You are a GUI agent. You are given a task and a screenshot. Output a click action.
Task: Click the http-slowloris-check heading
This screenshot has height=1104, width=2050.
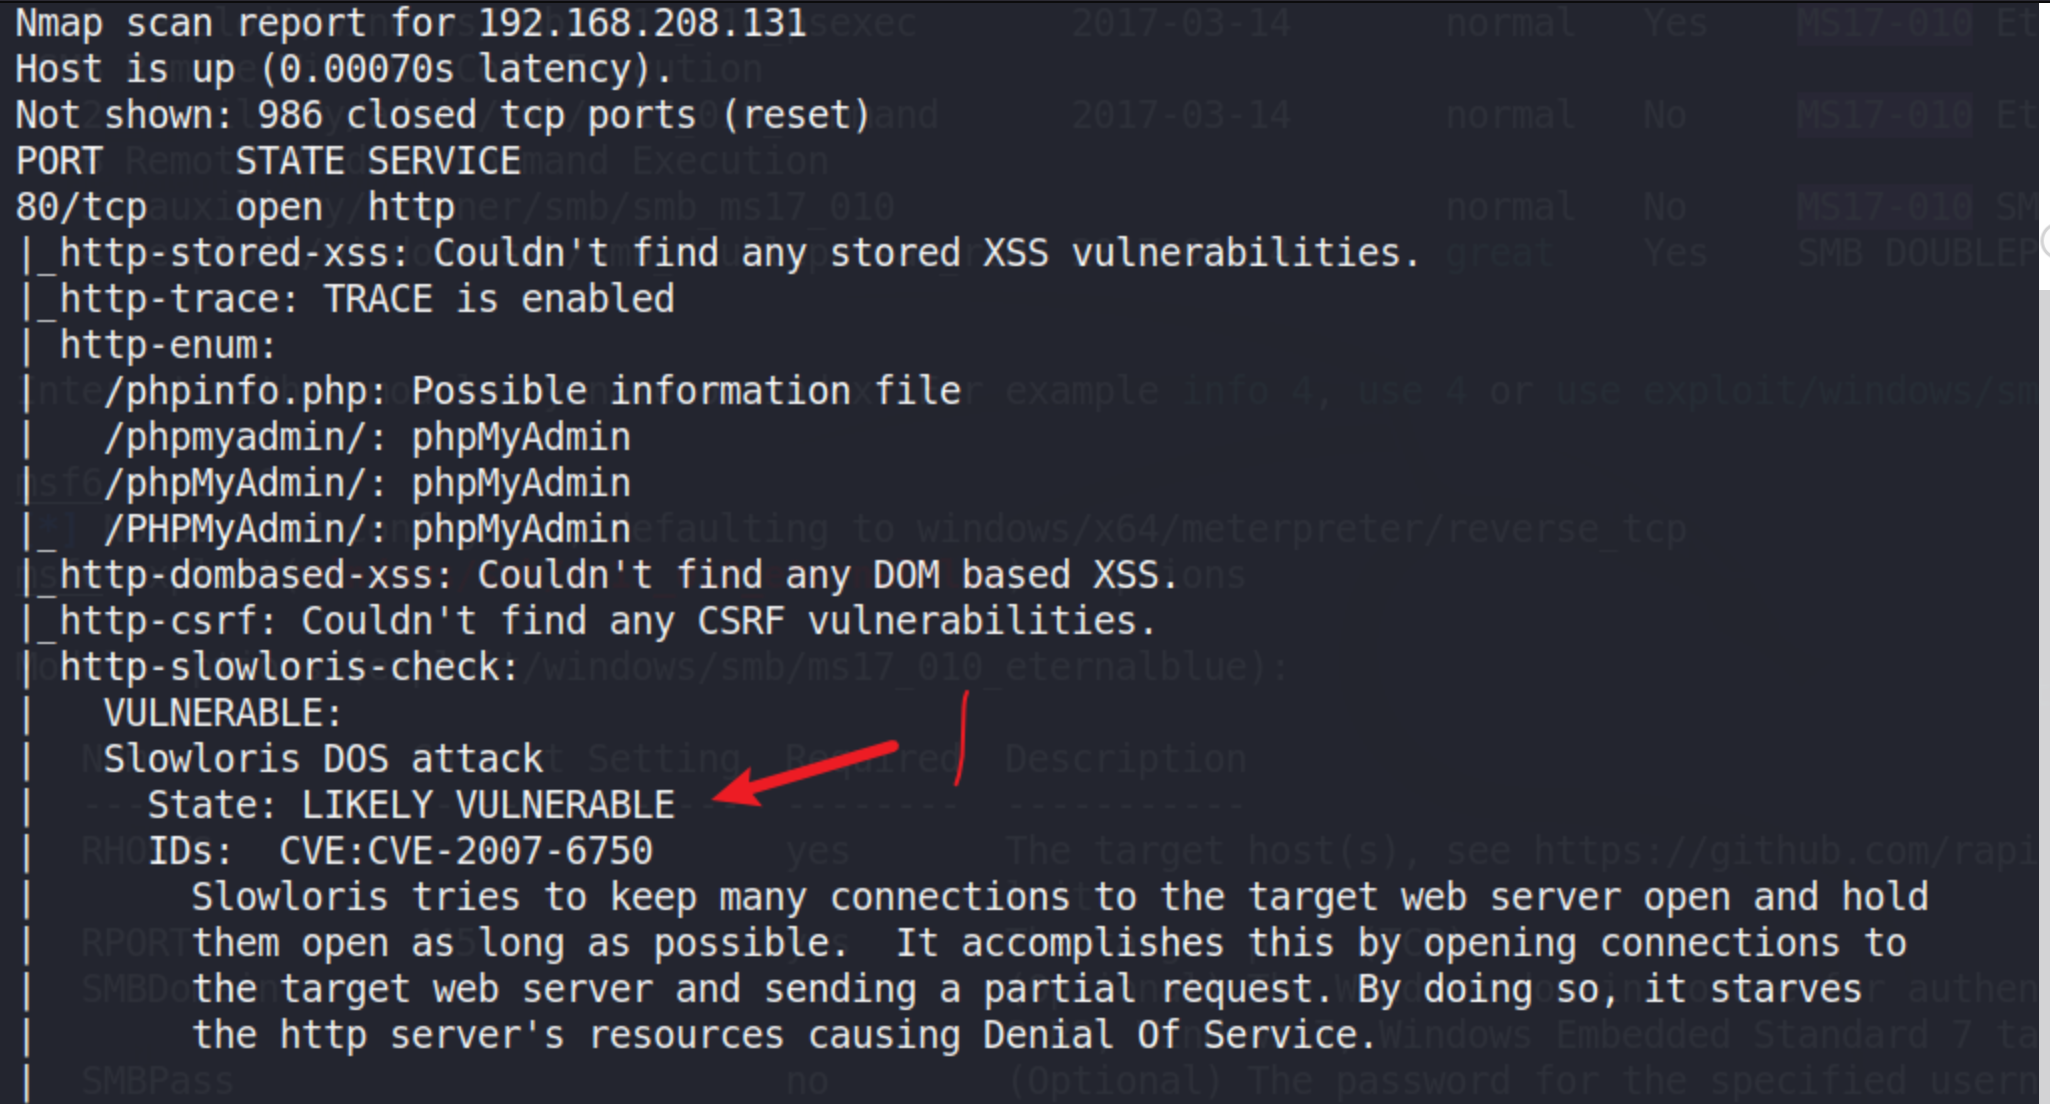tap(289, 667)
